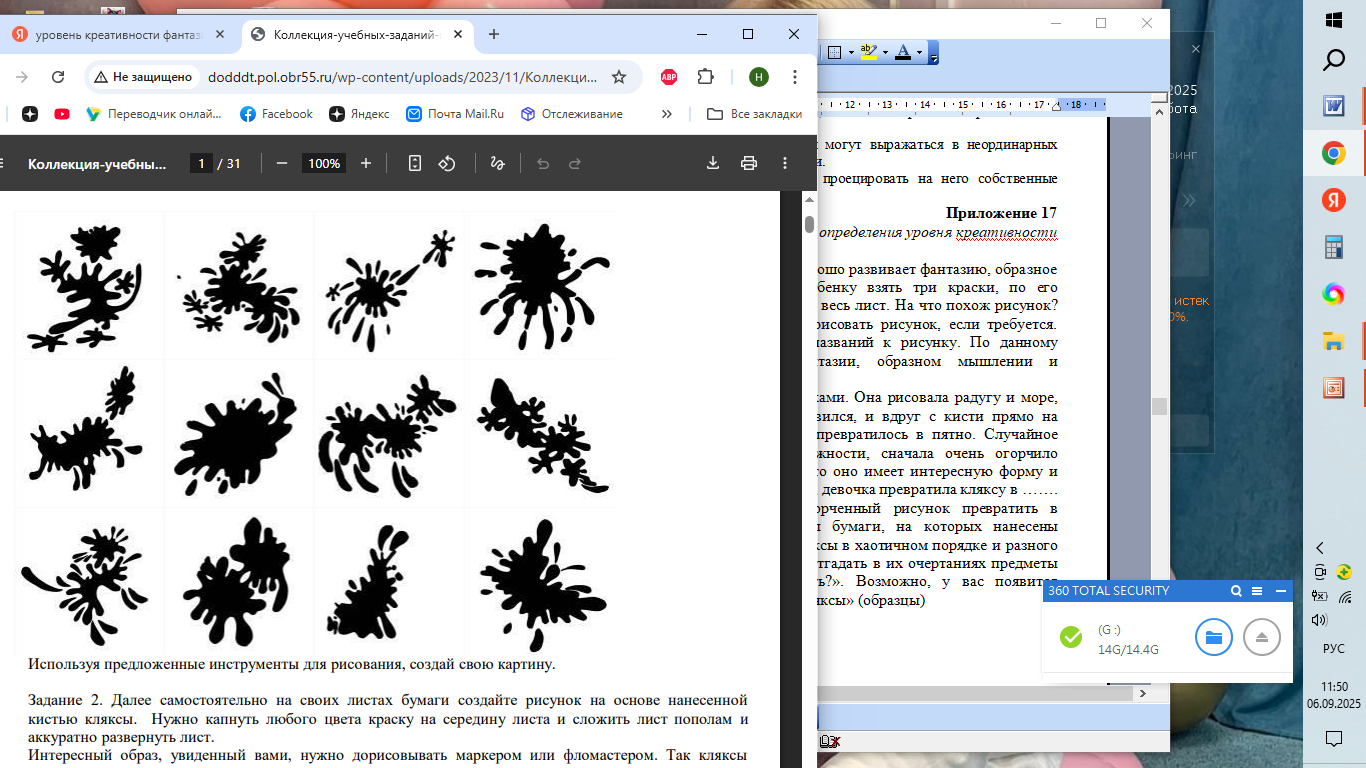Apply the yellow highlight color in Word
The width and height of the screenshot is (1366, 768).
coord(868,52)
